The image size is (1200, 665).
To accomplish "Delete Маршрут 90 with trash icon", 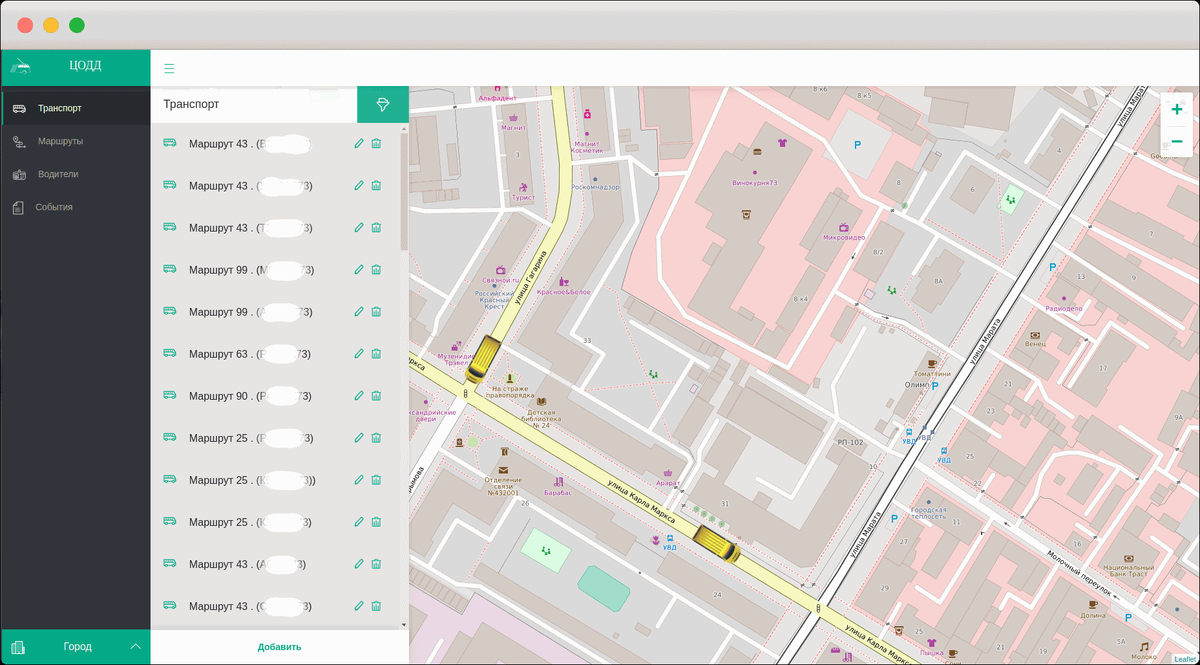I will click(376, 396).
